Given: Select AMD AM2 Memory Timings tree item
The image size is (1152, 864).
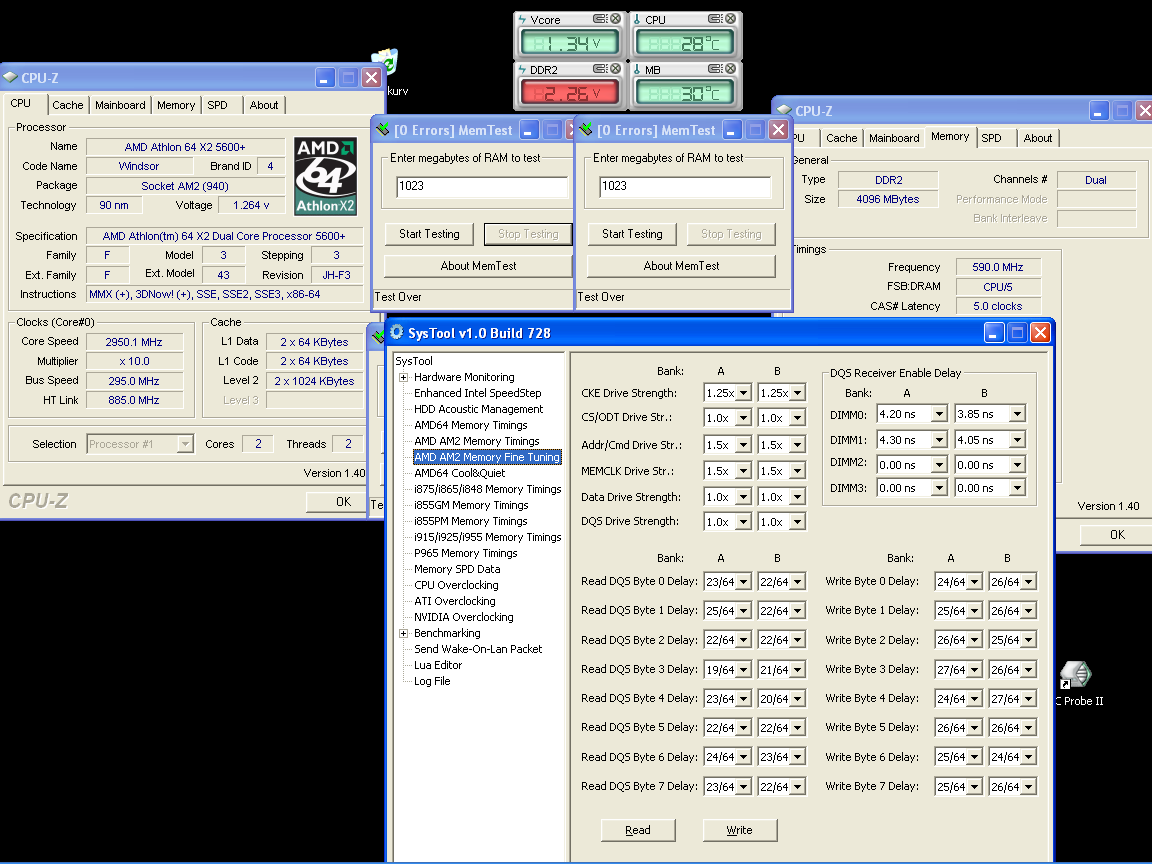Looking at the screenshot, I should point(477,441).
